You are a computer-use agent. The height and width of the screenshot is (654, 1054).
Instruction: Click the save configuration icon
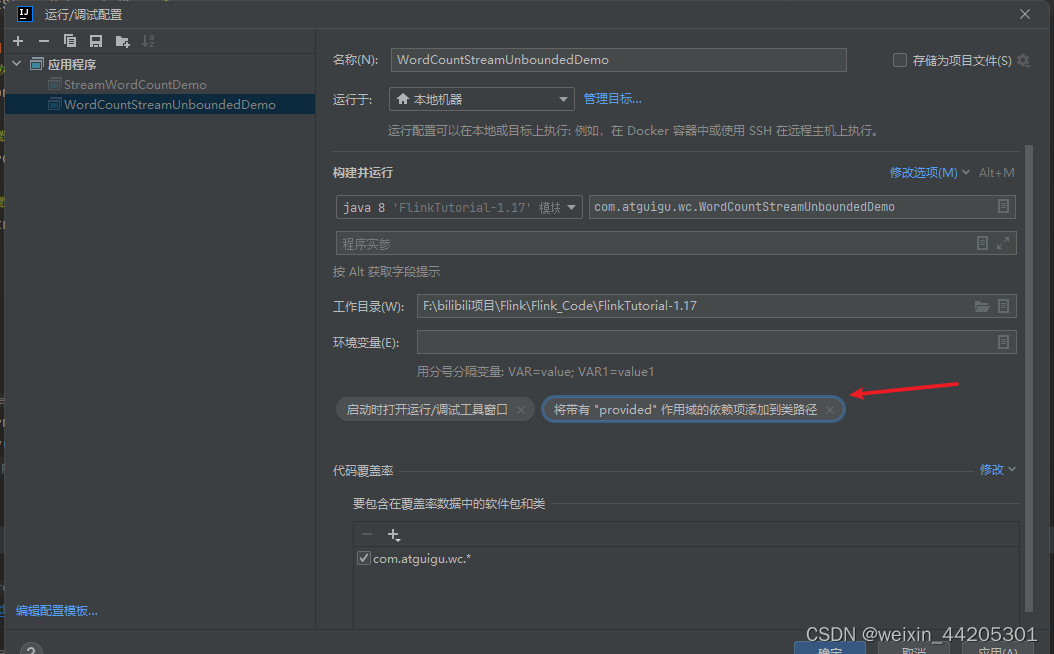point(95,41)
